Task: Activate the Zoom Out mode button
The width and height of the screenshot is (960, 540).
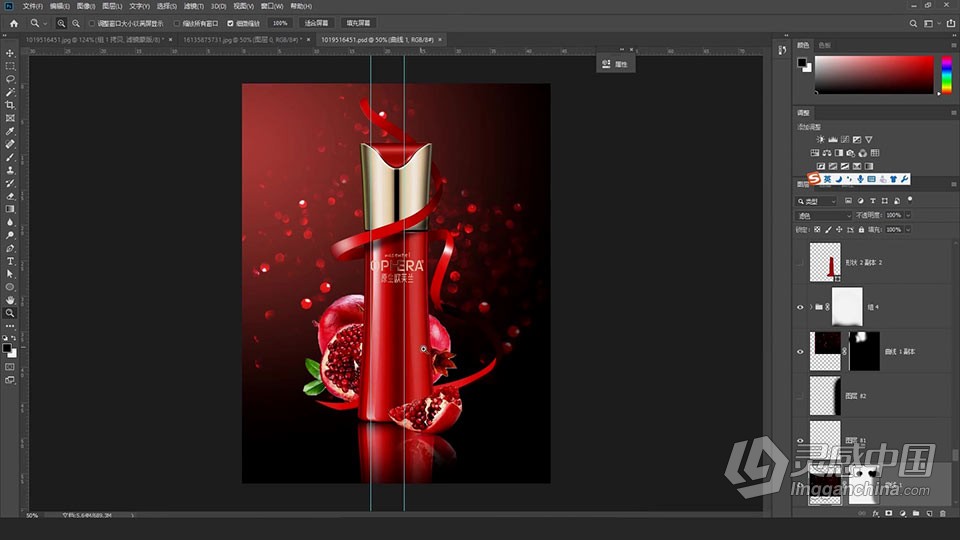Action: [x=76, y=23]
